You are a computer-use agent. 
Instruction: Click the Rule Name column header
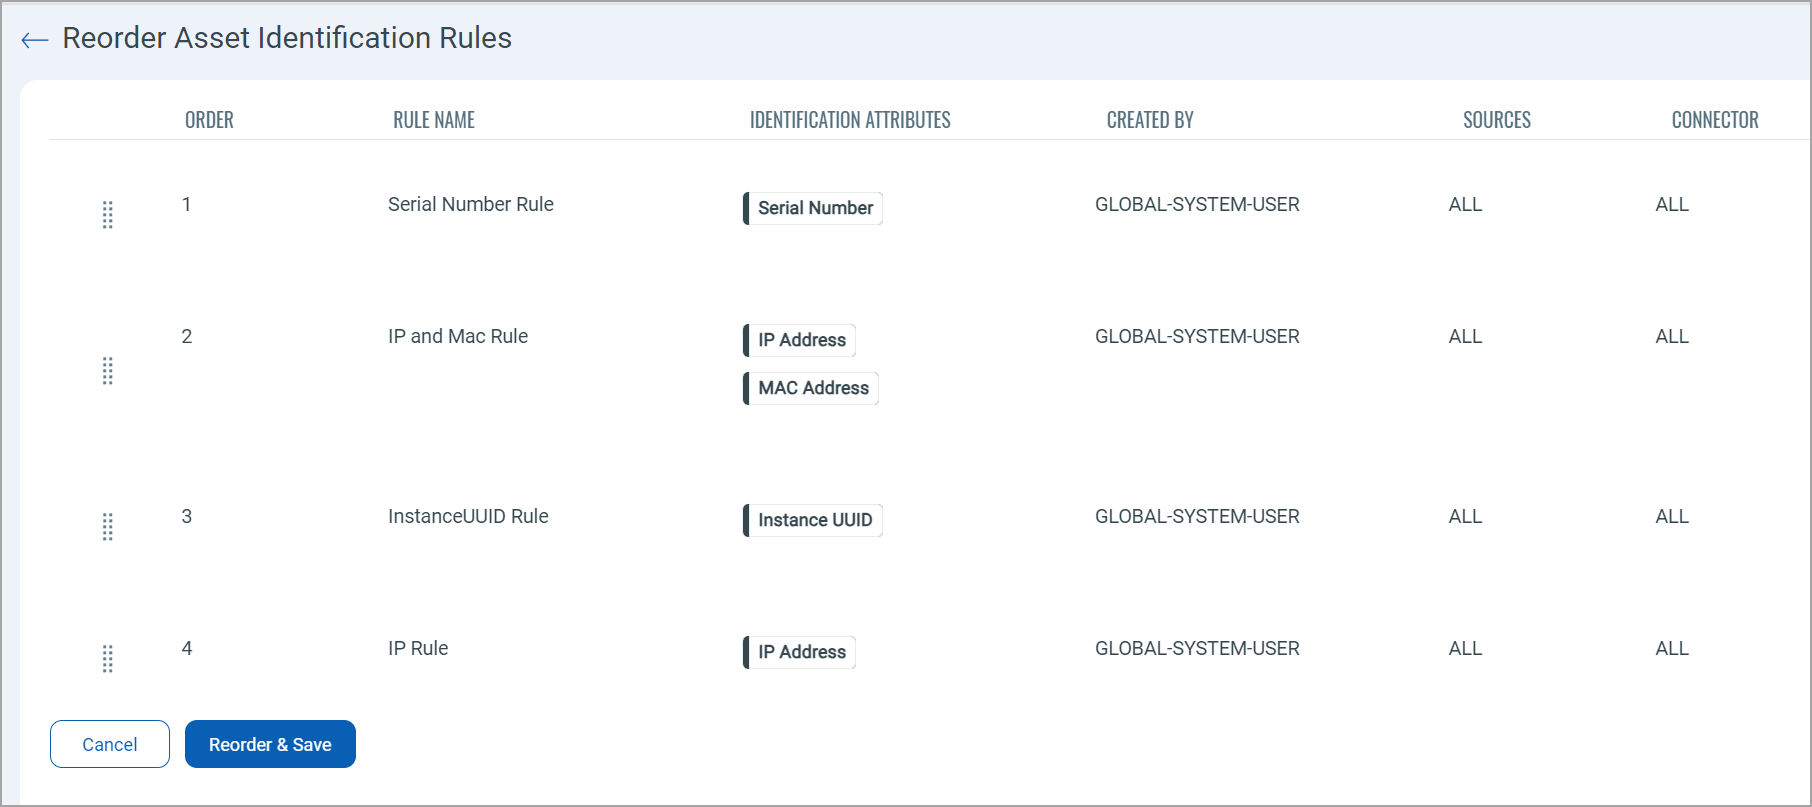[x=434, y=120]
